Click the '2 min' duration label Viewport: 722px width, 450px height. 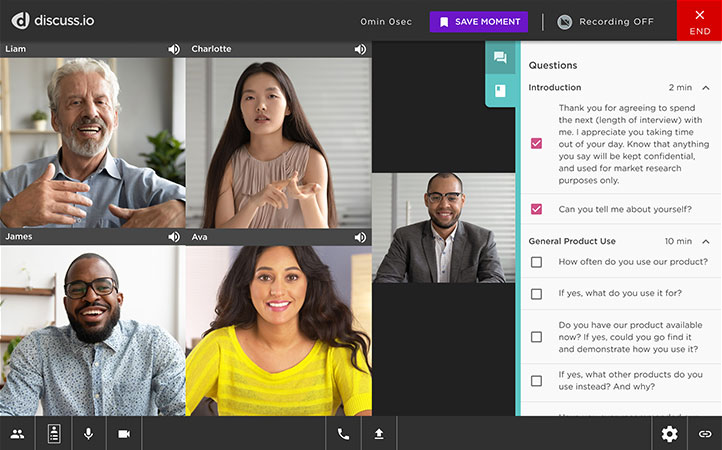[680, 88]
